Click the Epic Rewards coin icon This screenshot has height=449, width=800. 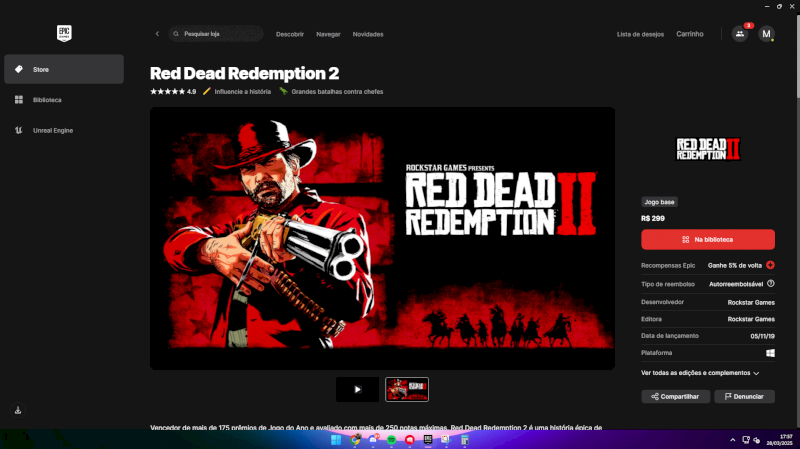[770, 265]
